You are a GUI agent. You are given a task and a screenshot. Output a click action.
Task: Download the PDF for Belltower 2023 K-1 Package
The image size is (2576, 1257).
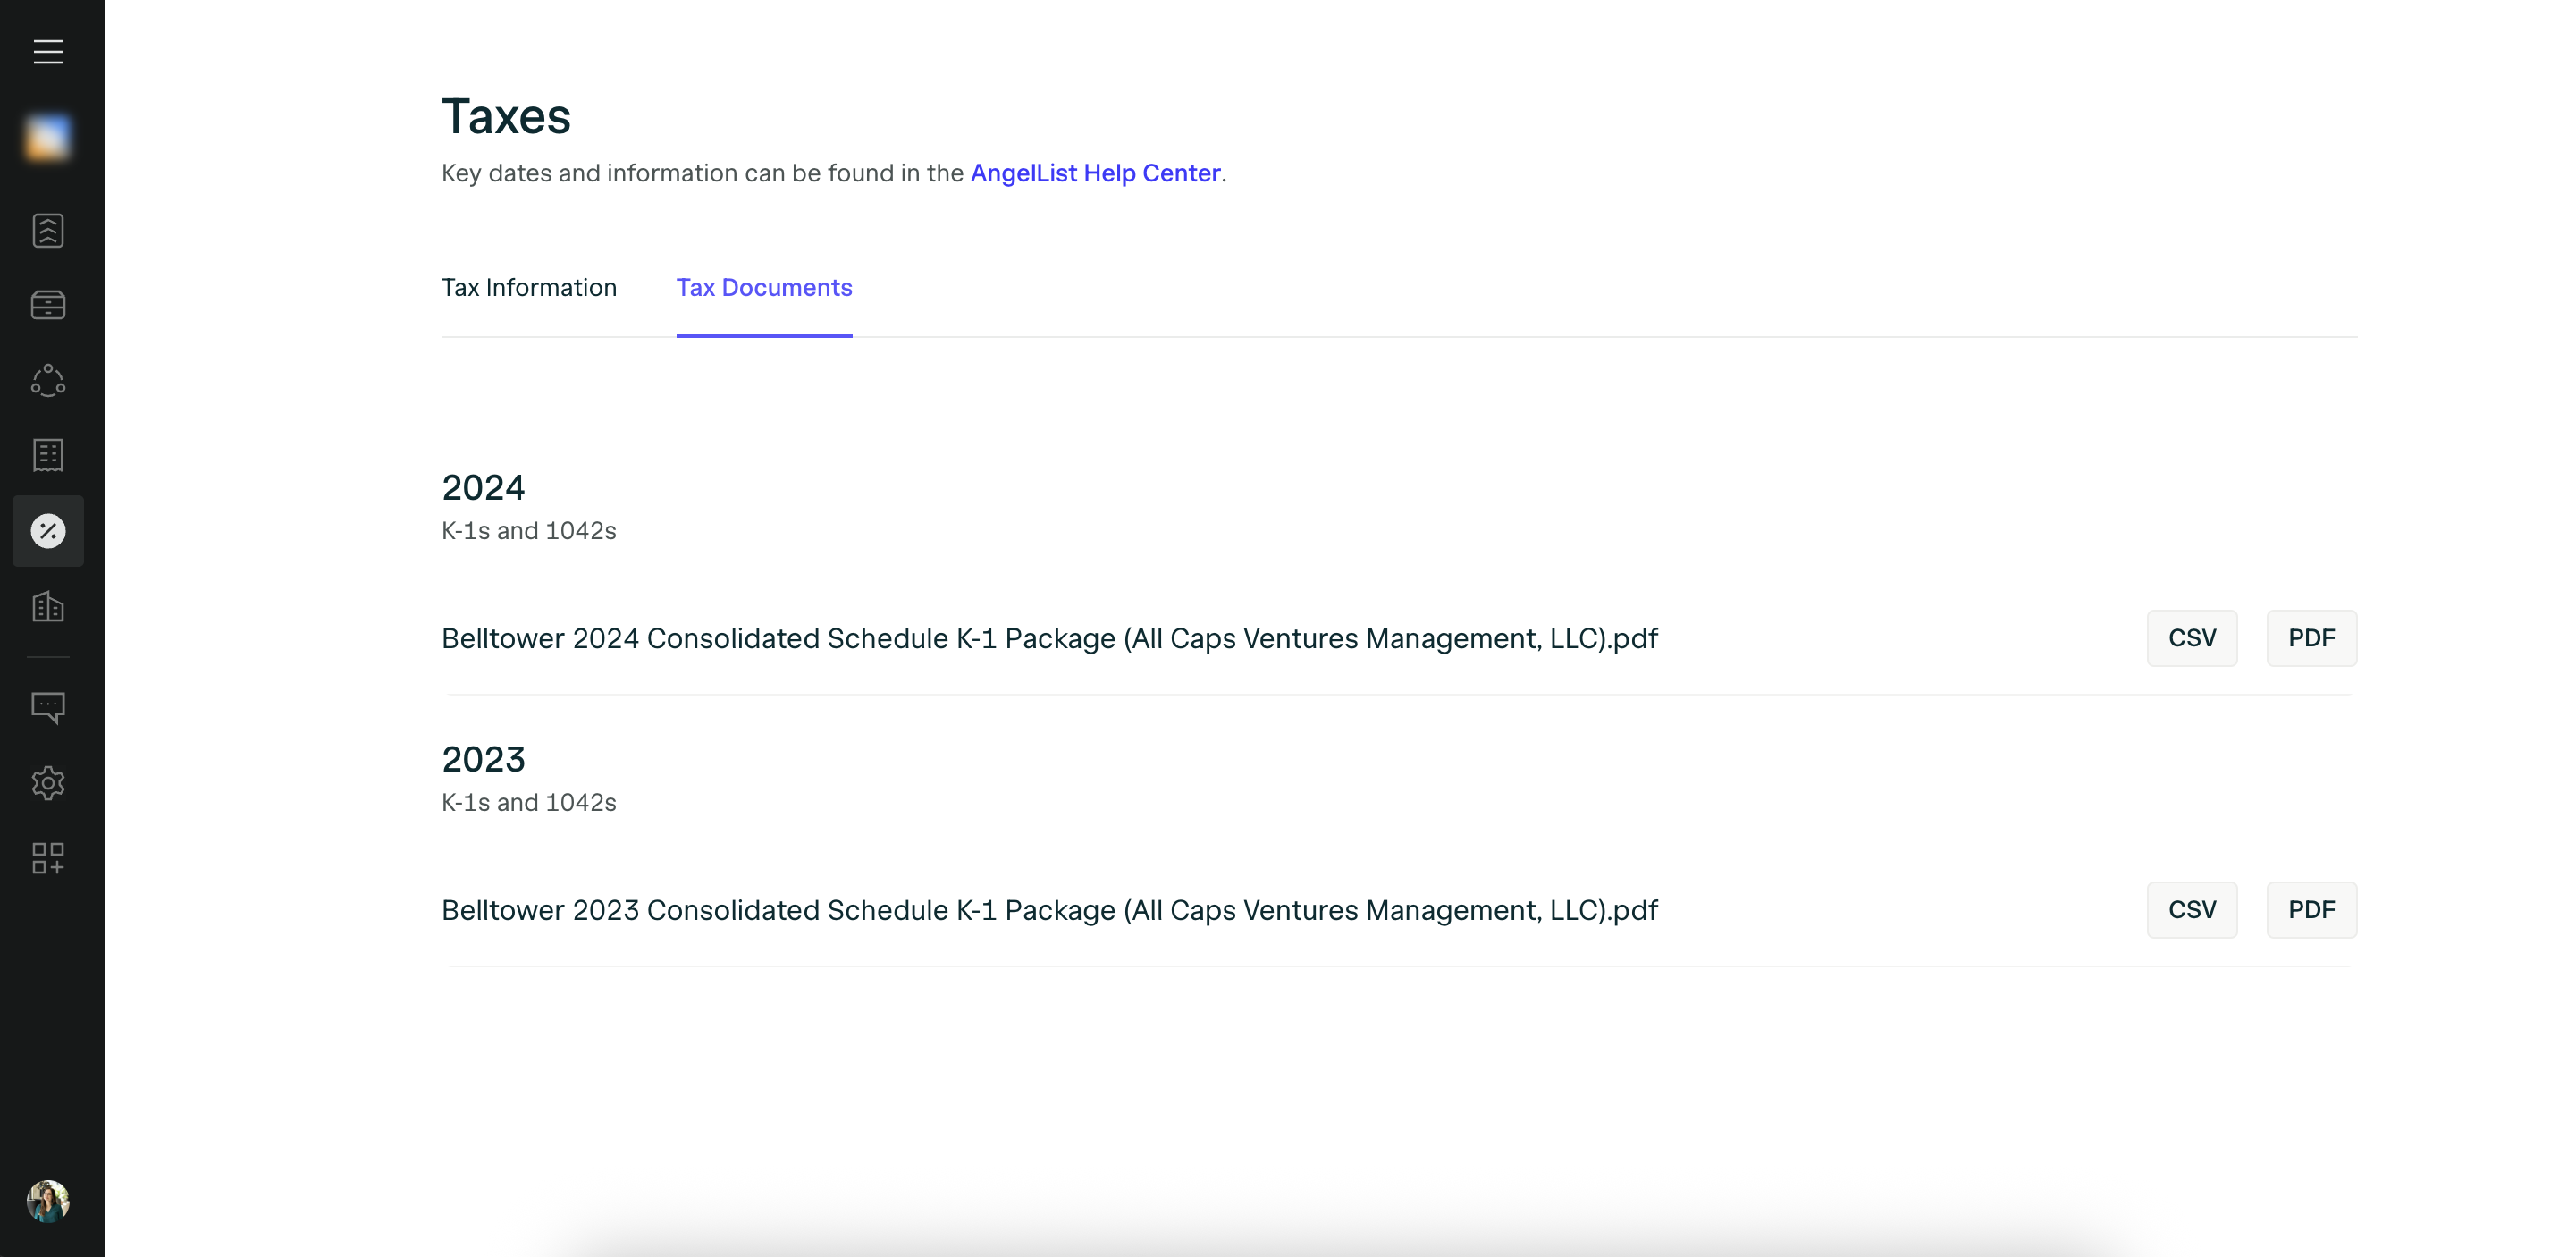(x=2311, y=910)
